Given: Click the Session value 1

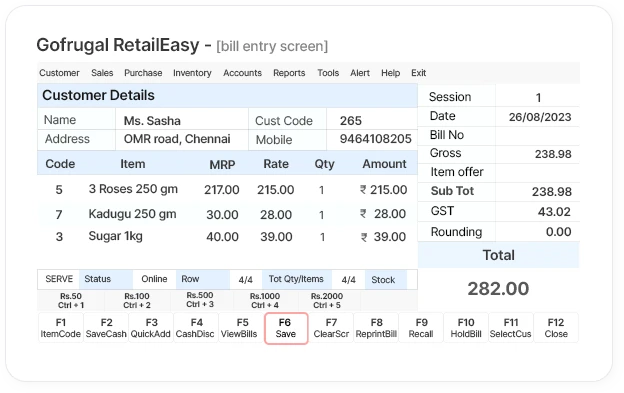Looking at the screenshot, I should pyautogui.click(x=538, y=97).
